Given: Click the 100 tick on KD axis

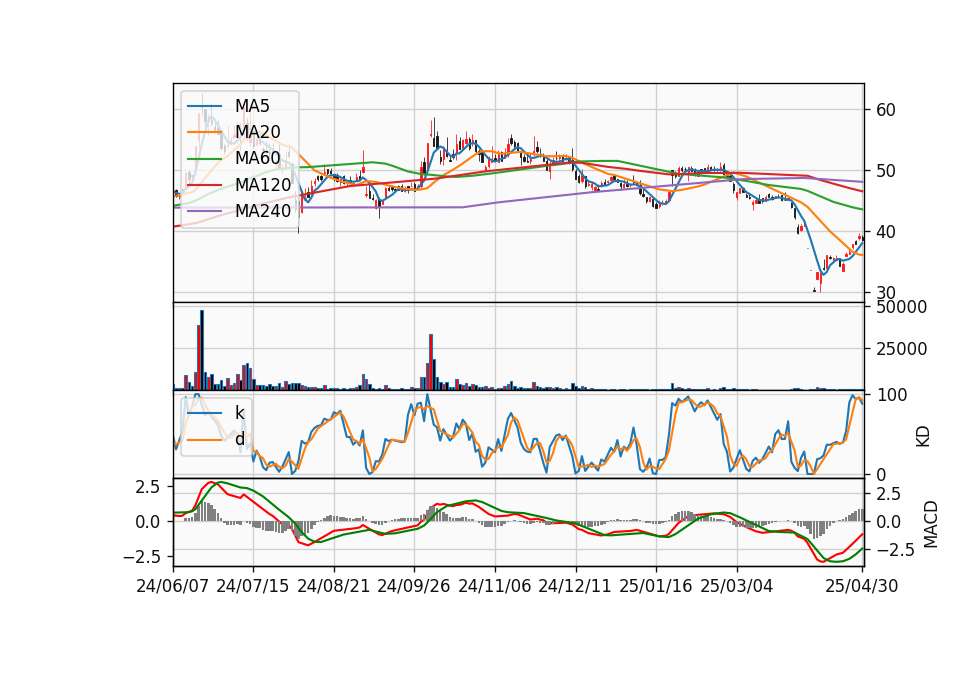Looking at the screenshot, I should [891, 395].
